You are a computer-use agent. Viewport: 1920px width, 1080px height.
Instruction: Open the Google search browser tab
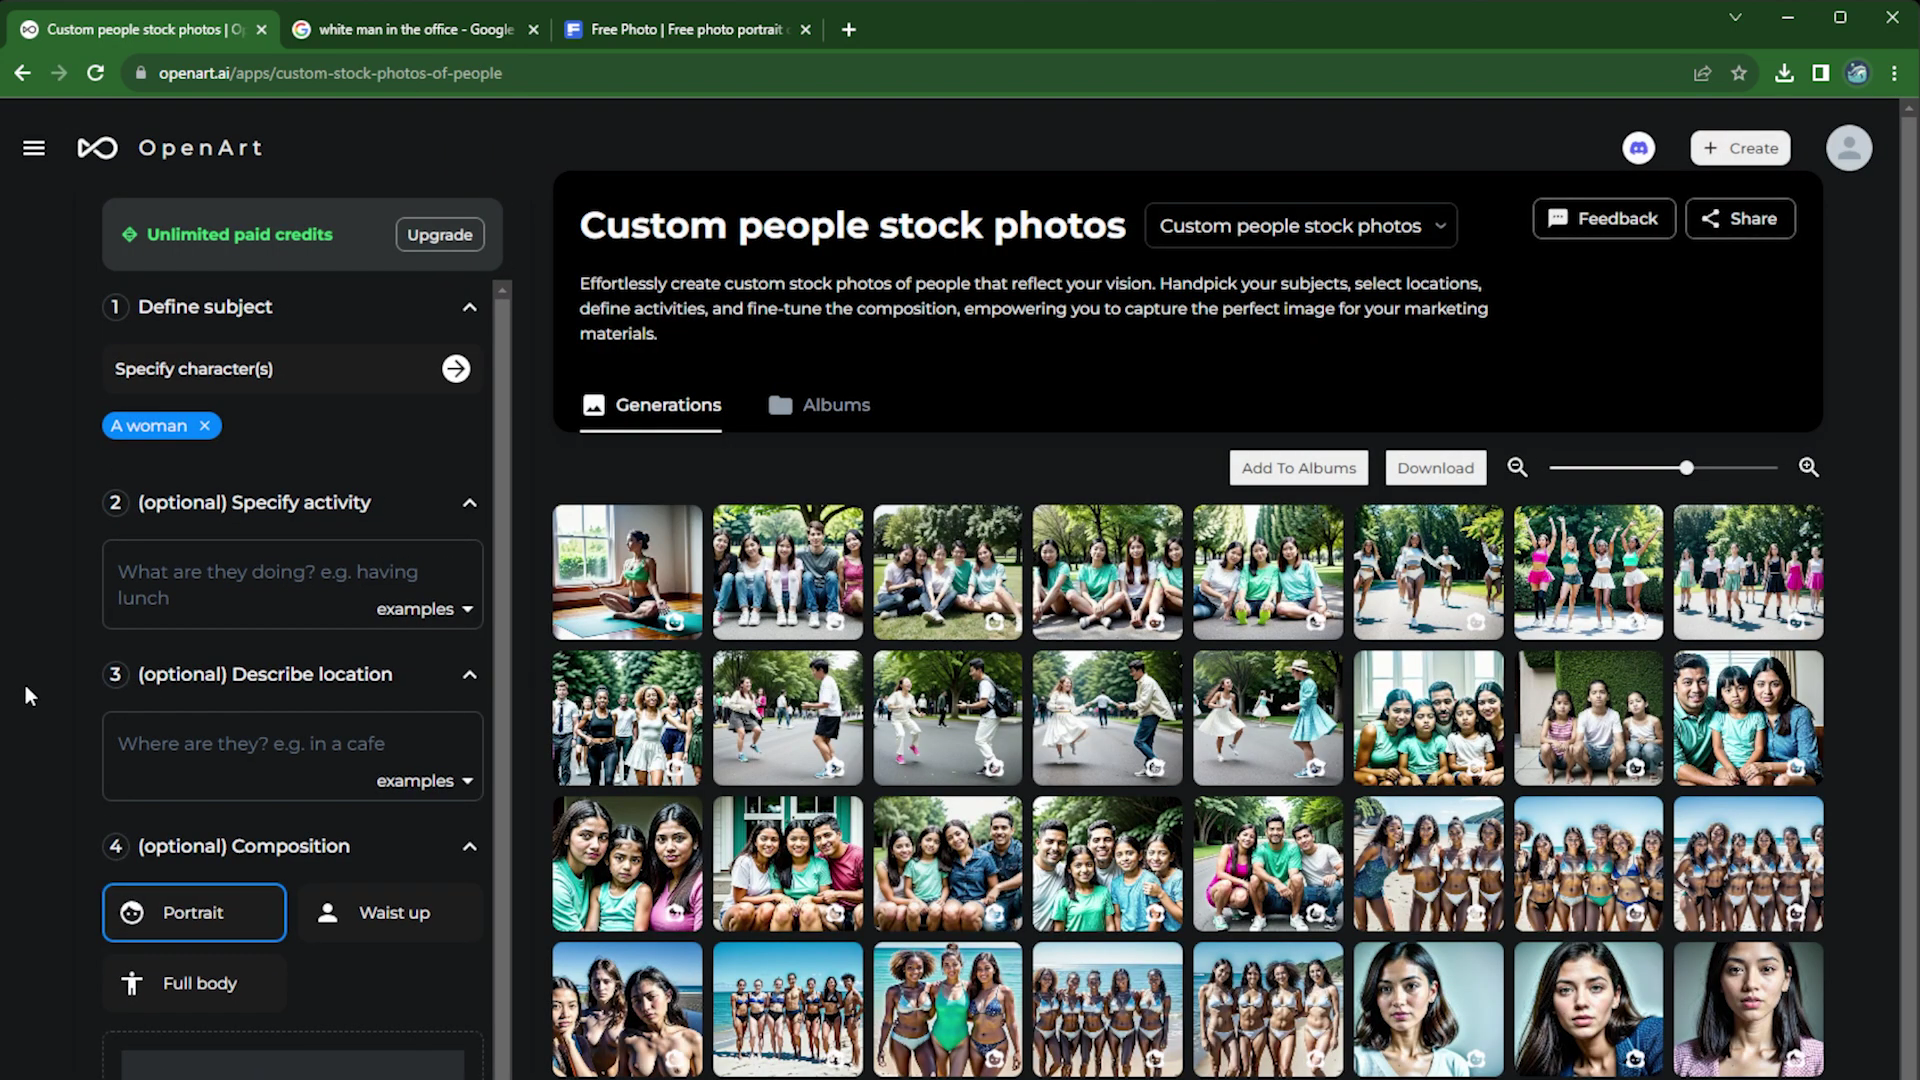click(x=410, y=29)
